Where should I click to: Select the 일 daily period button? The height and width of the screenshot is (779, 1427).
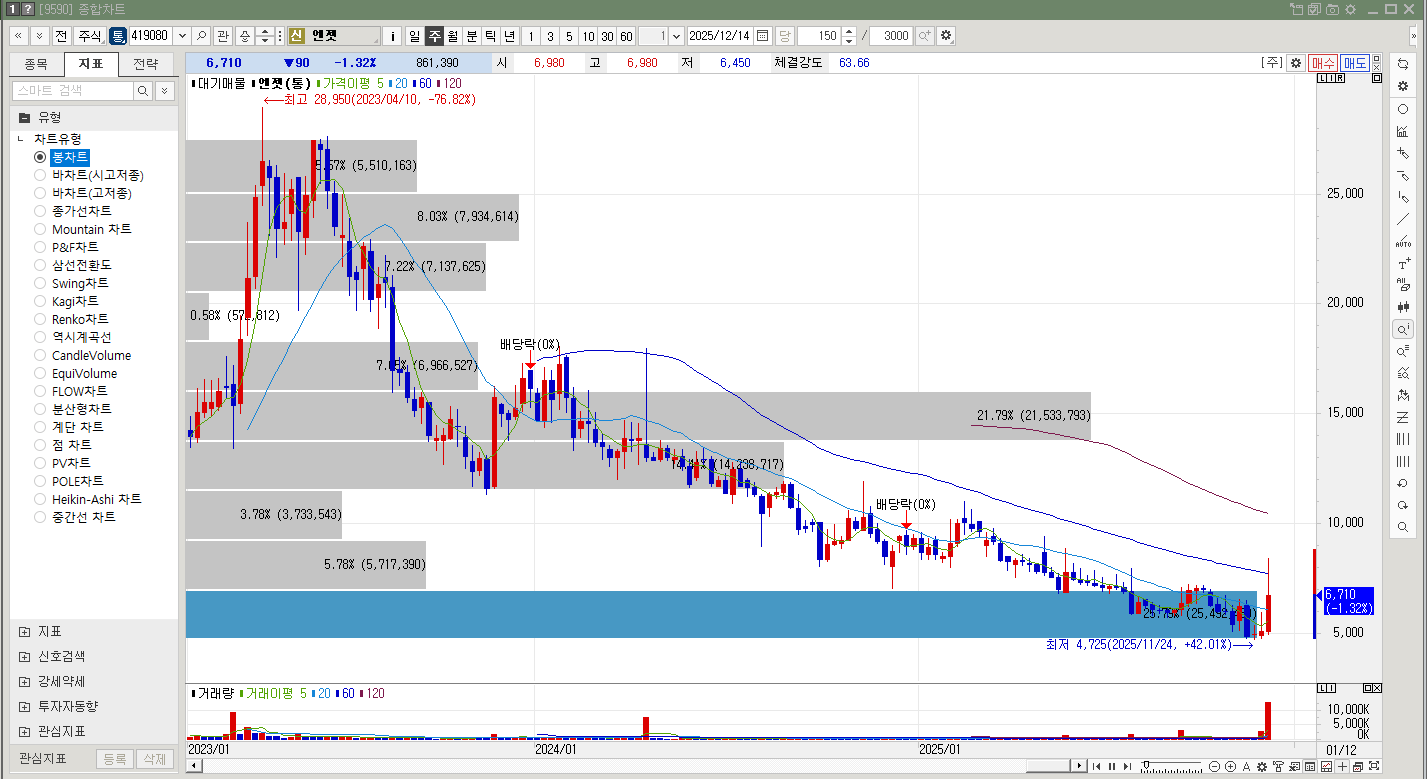[414, 36]
